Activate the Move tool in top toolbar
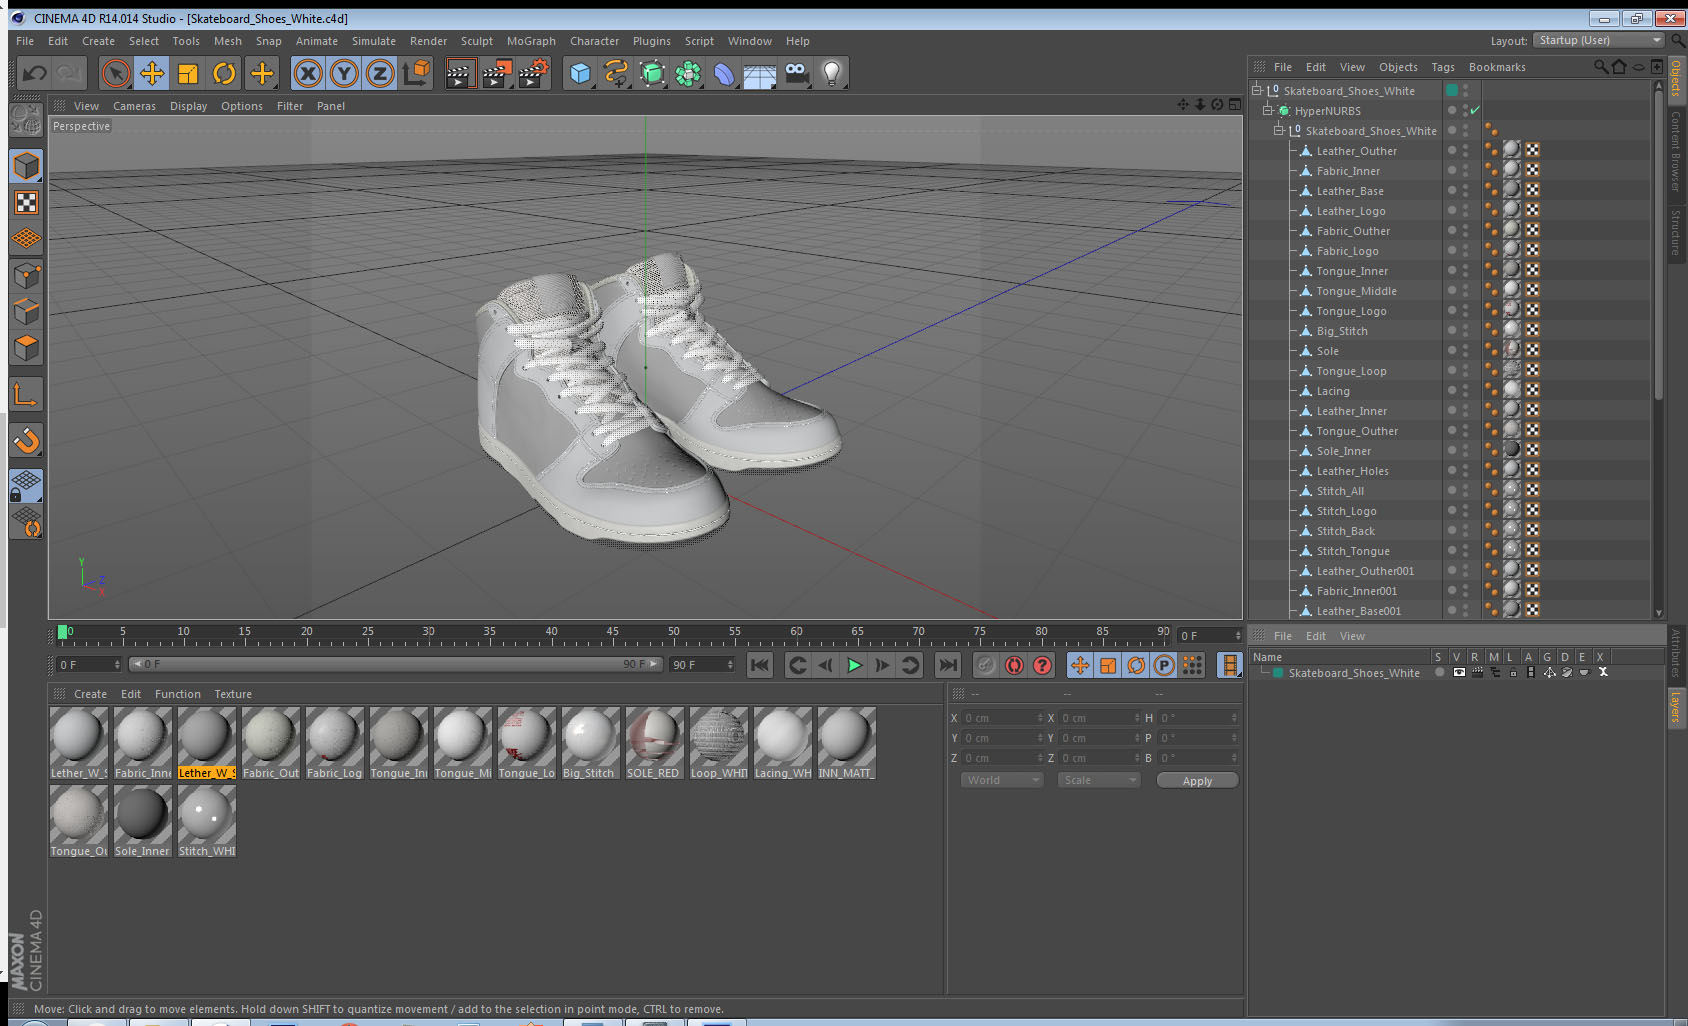This screenshot has height=1026, width=1688. [152, 73]
